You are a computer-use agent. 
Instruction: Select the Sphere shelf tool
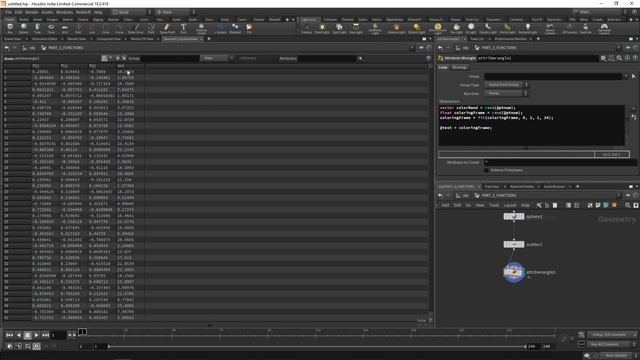[x=24, y=28]
